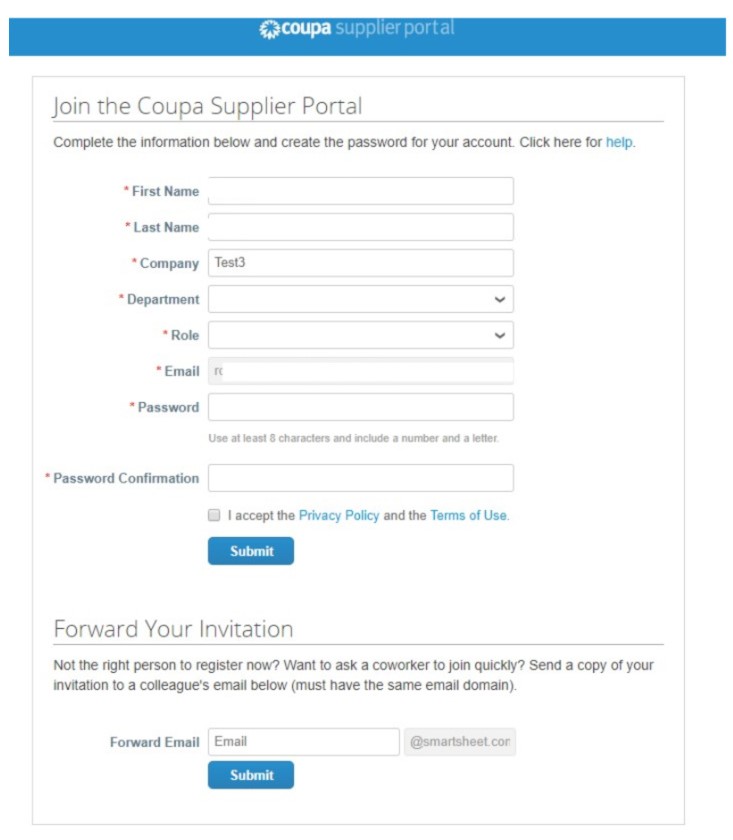
Task: Focus the Password input box
Action: click(x=360, y=407)
